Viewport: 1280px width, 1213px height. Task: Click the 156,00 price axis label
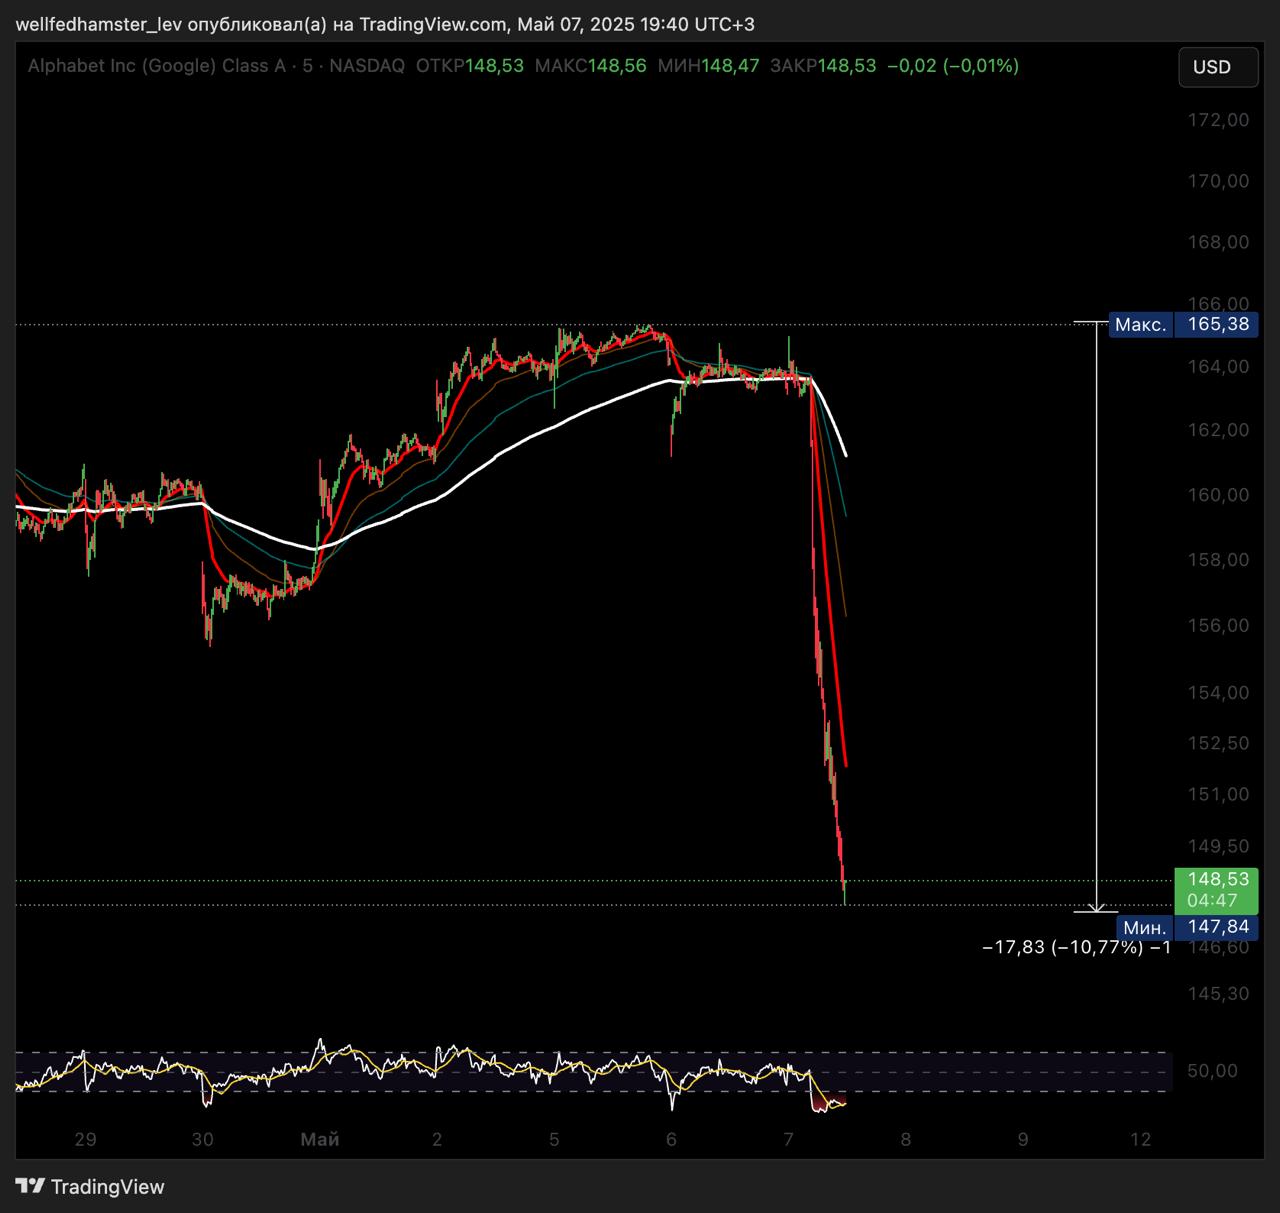(1218, 626)
